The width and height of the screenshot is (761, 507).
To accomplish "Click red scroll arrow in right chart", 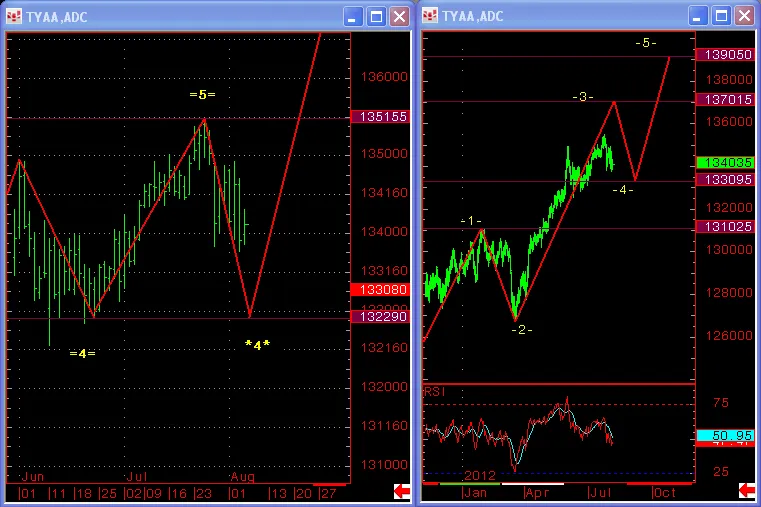I will pyautogui.click(x=746, y=490).
